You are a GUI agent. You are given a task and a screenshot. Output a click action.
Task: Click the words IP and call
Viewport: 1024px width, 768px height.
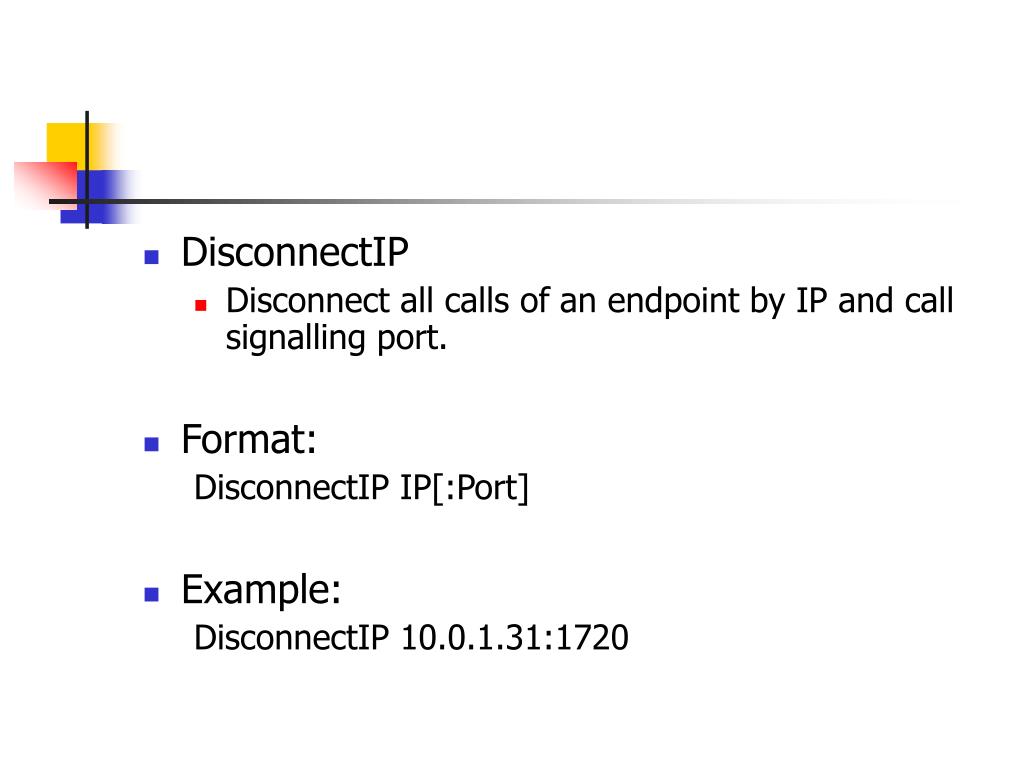tap(874, 301)
